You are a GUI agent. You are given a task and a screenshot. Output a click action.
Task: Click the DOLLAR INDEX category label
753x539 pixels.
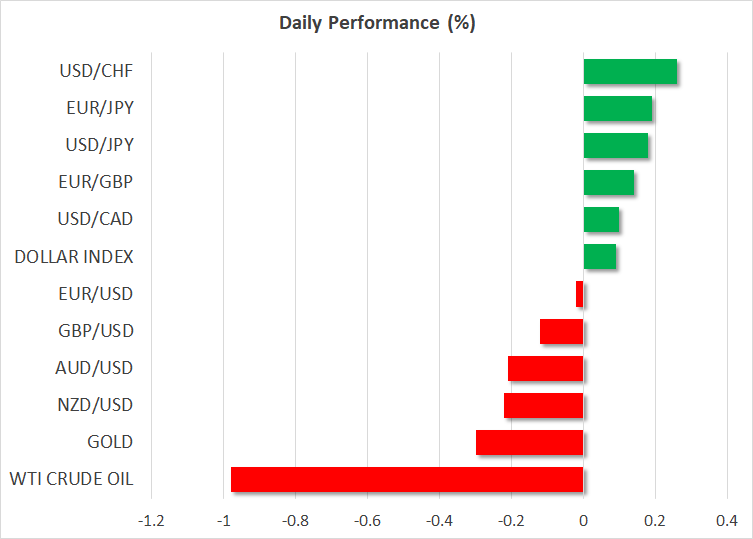[x=74, y=257]
